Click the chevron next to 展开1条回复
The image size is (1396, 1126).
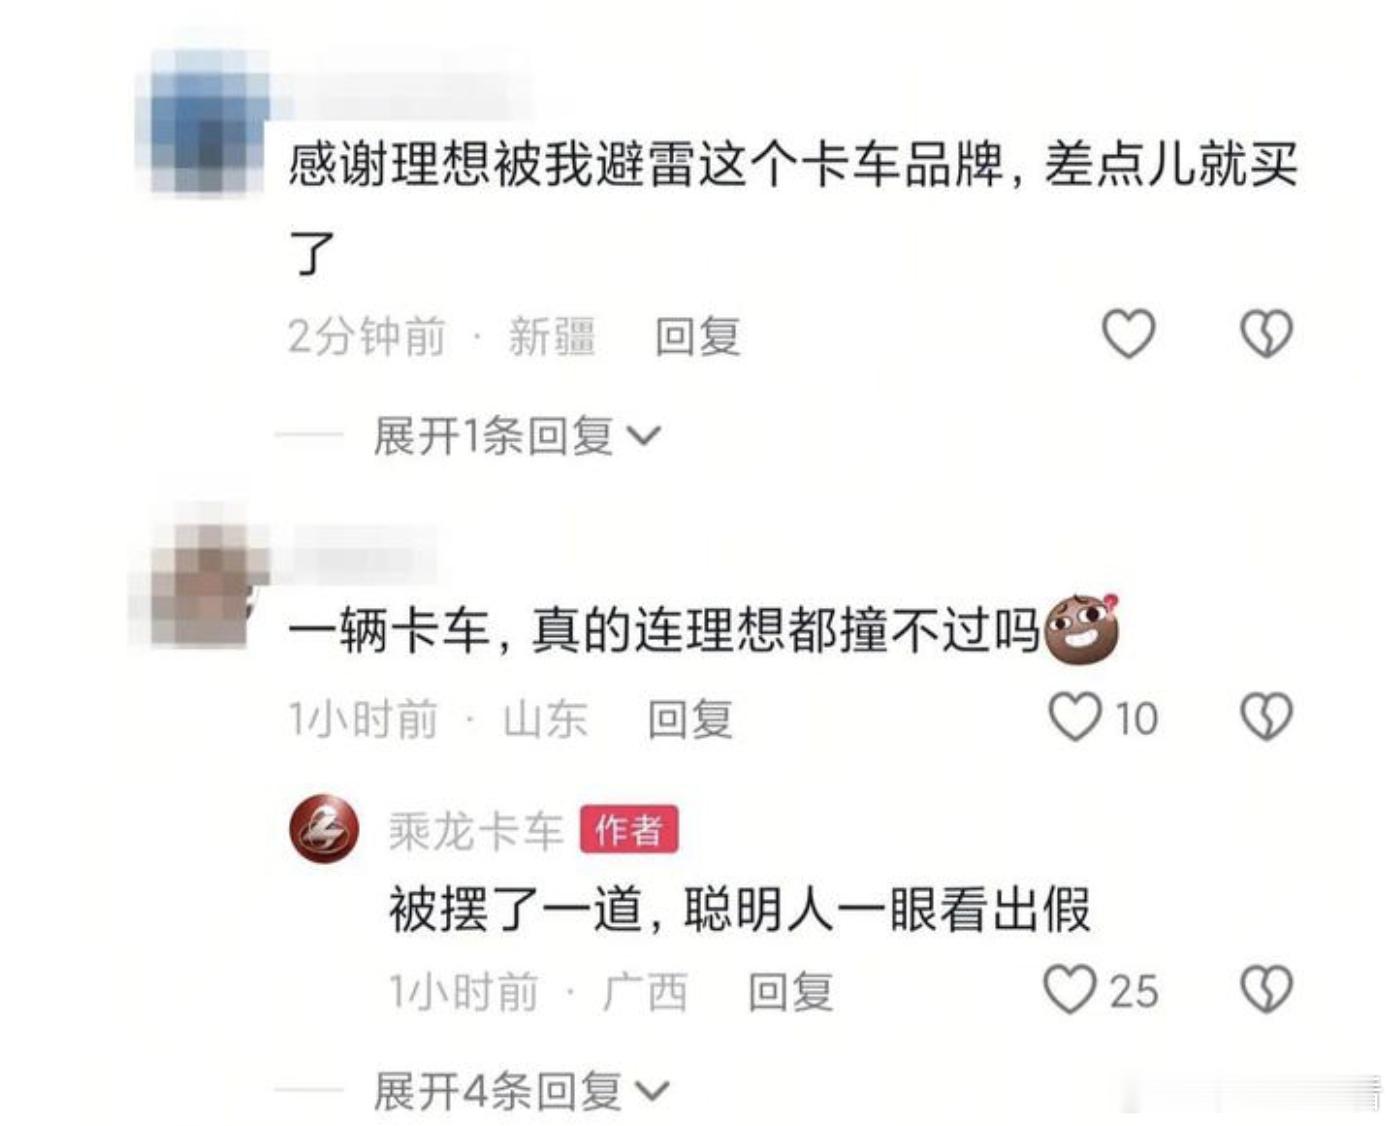point(643,437)
